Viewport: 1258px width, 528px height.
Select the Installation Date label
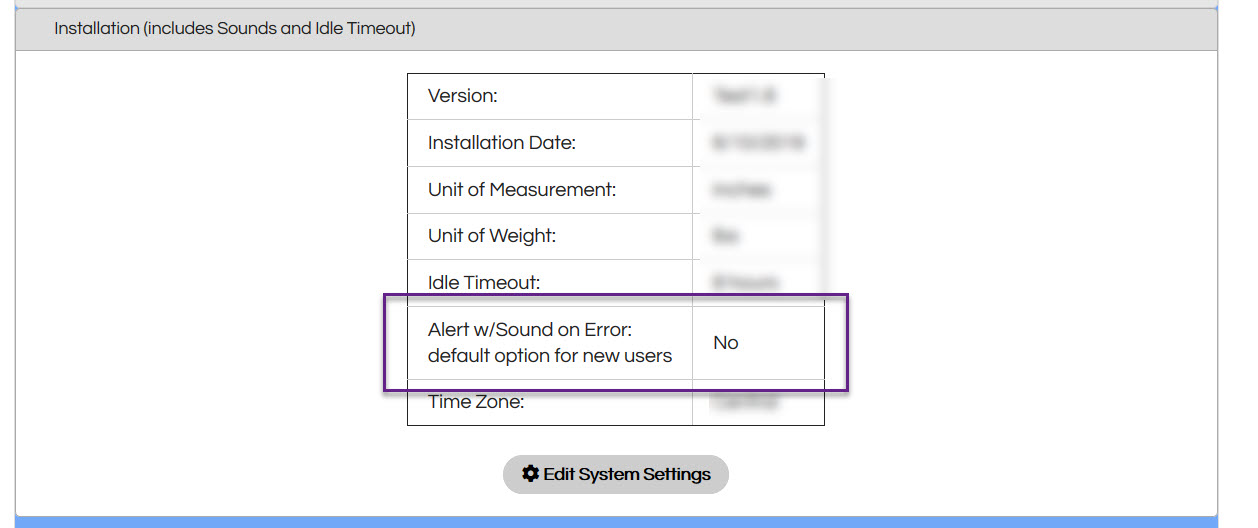tap(502, 143)
